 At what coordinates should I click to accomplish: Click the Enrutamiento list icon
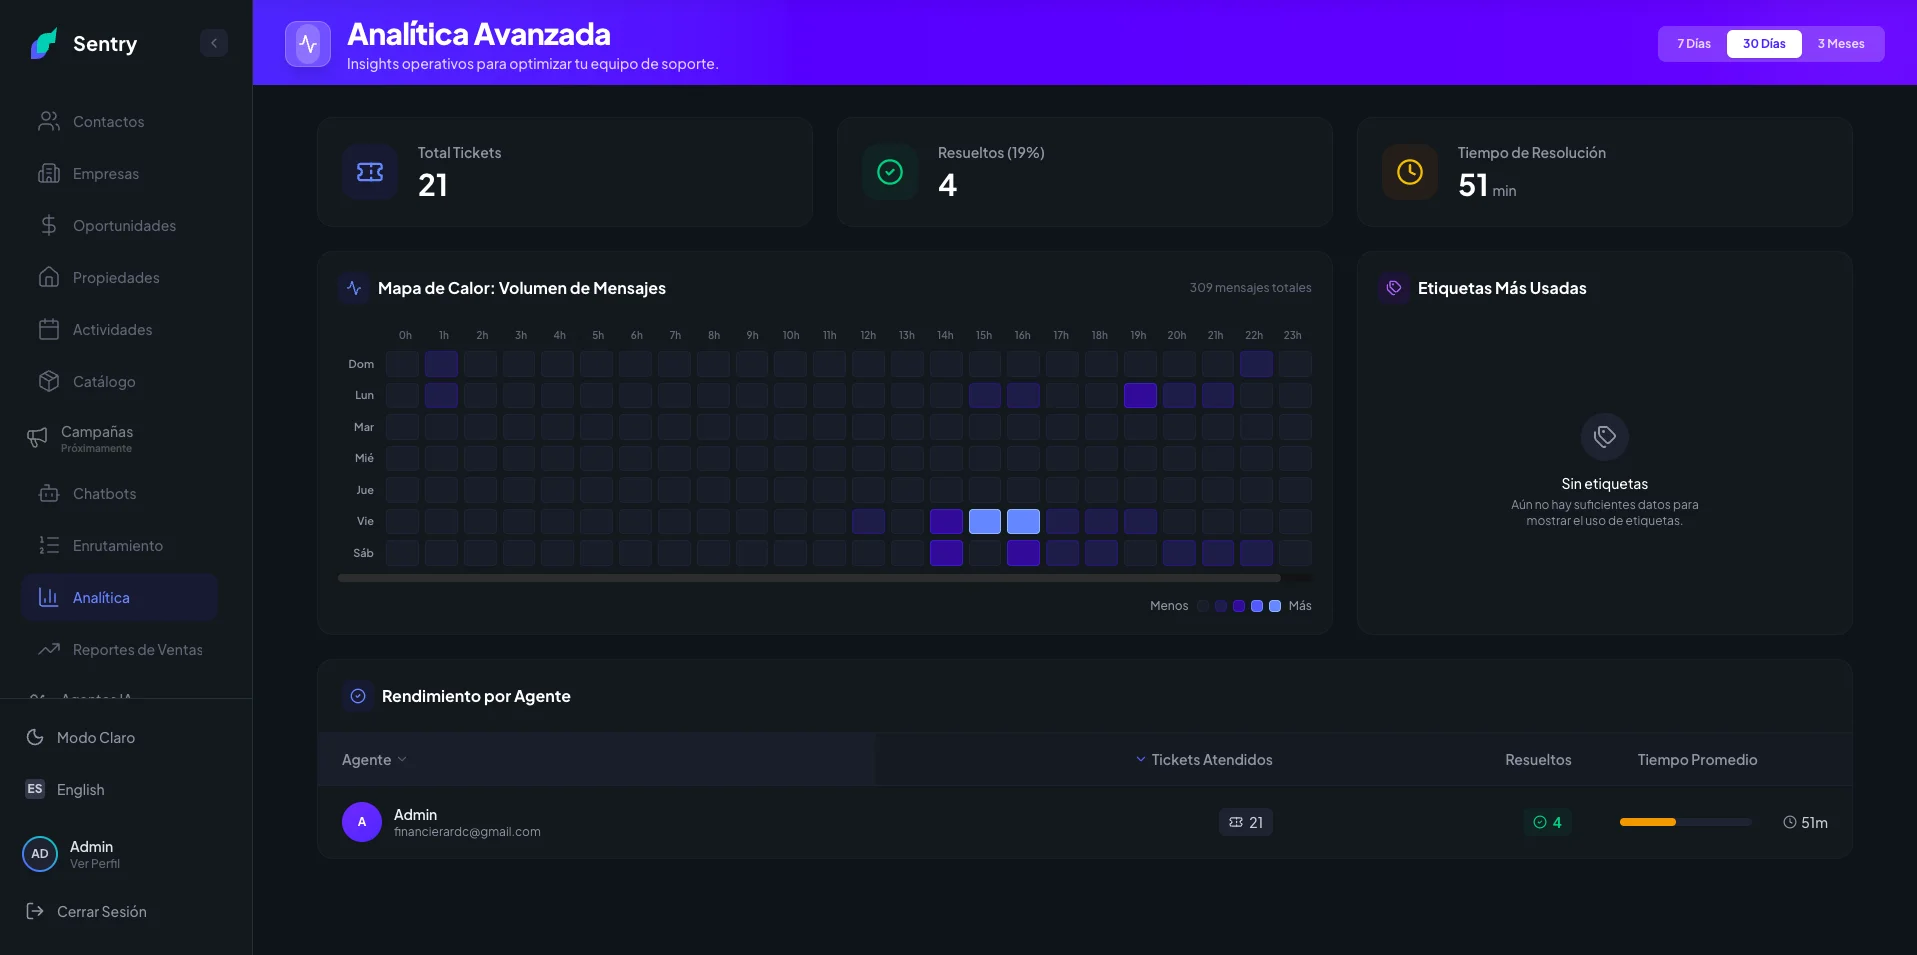(49, 545)
